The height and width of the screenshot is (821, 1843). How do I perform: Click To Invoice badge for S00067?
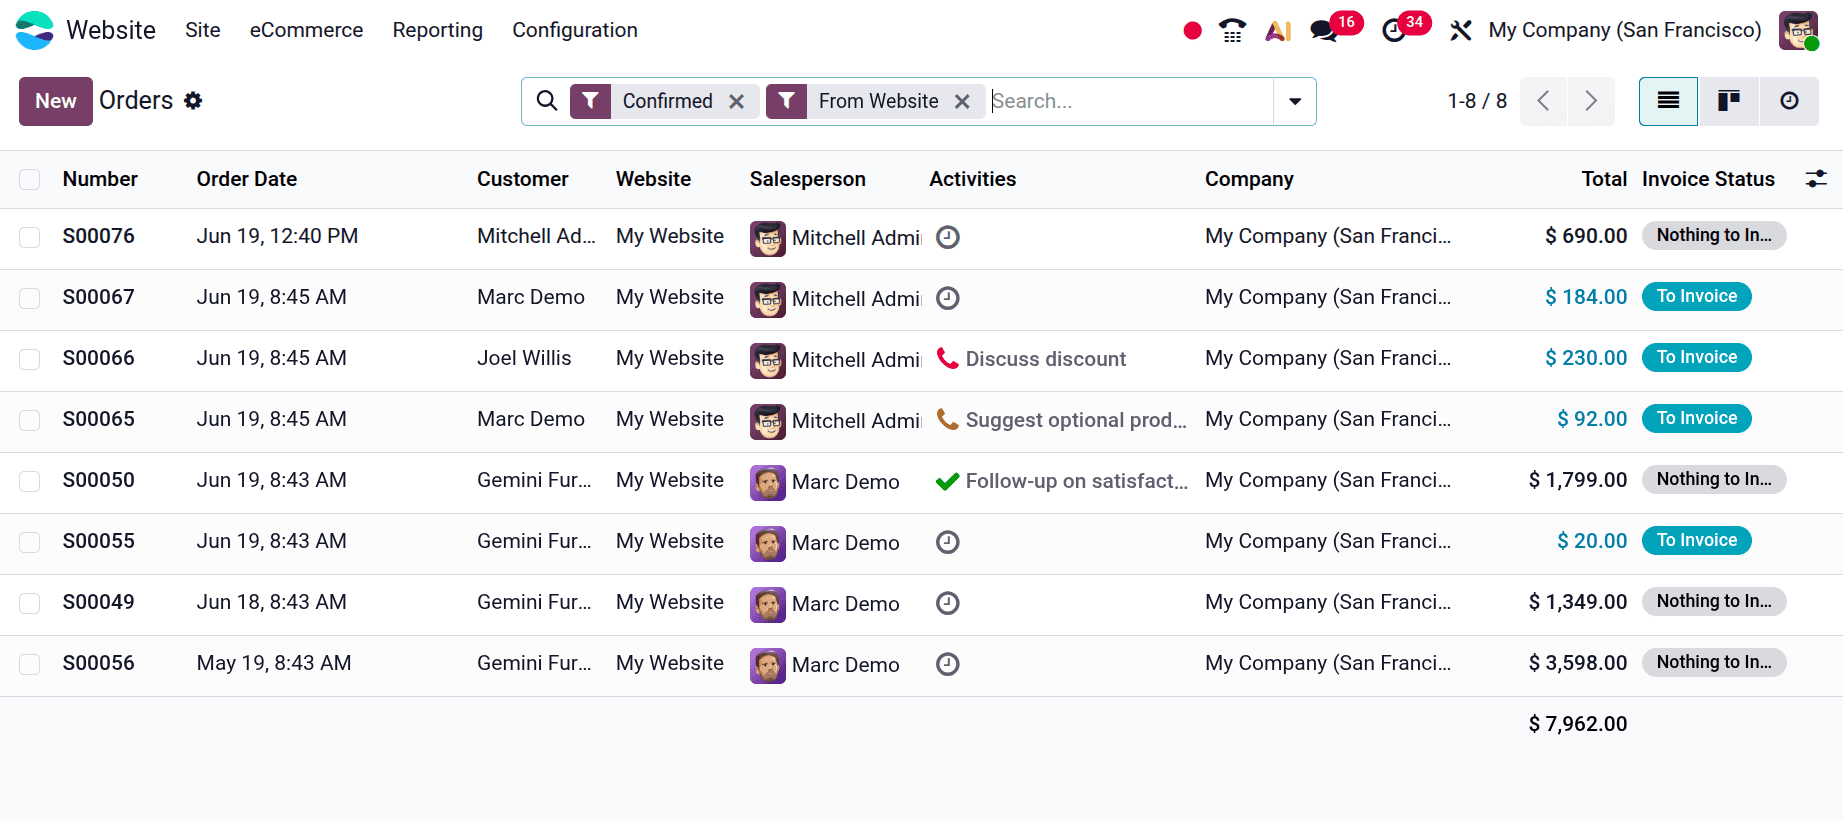click(1697, 296)
